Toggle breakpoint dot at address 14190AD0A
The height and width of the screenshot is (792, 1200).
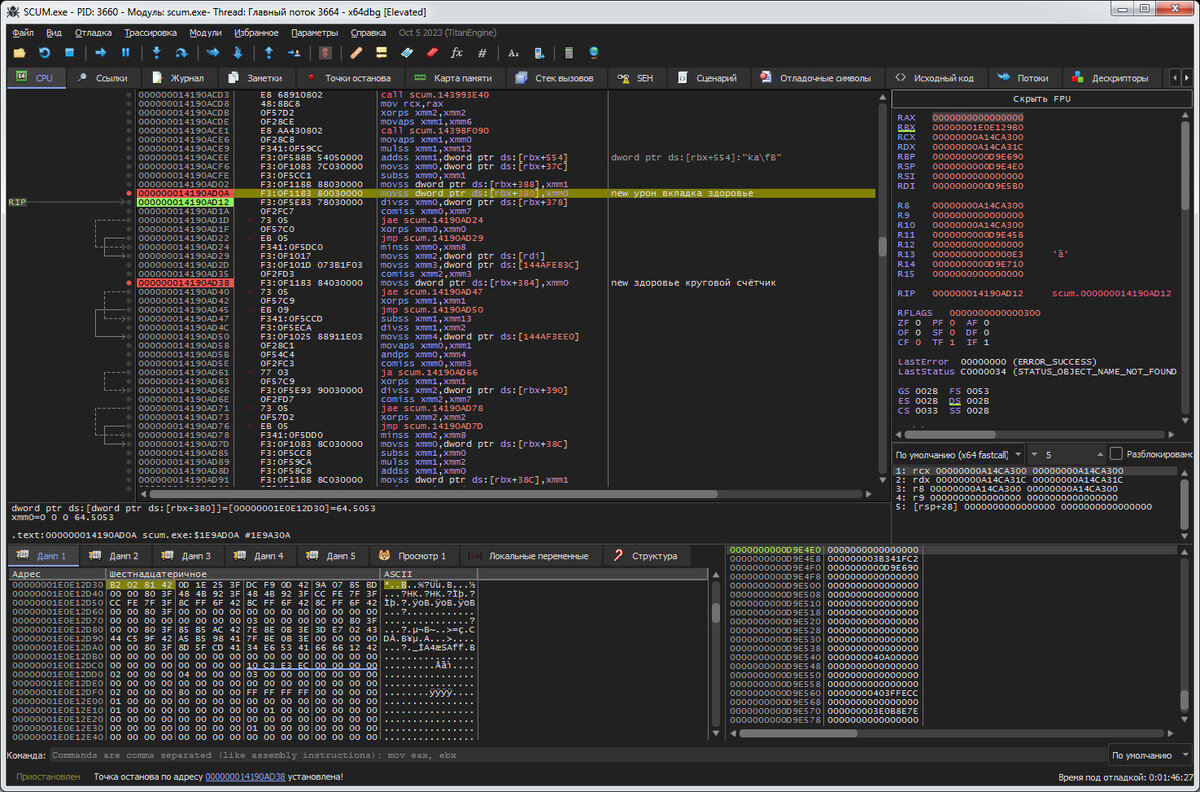(129, 193)
